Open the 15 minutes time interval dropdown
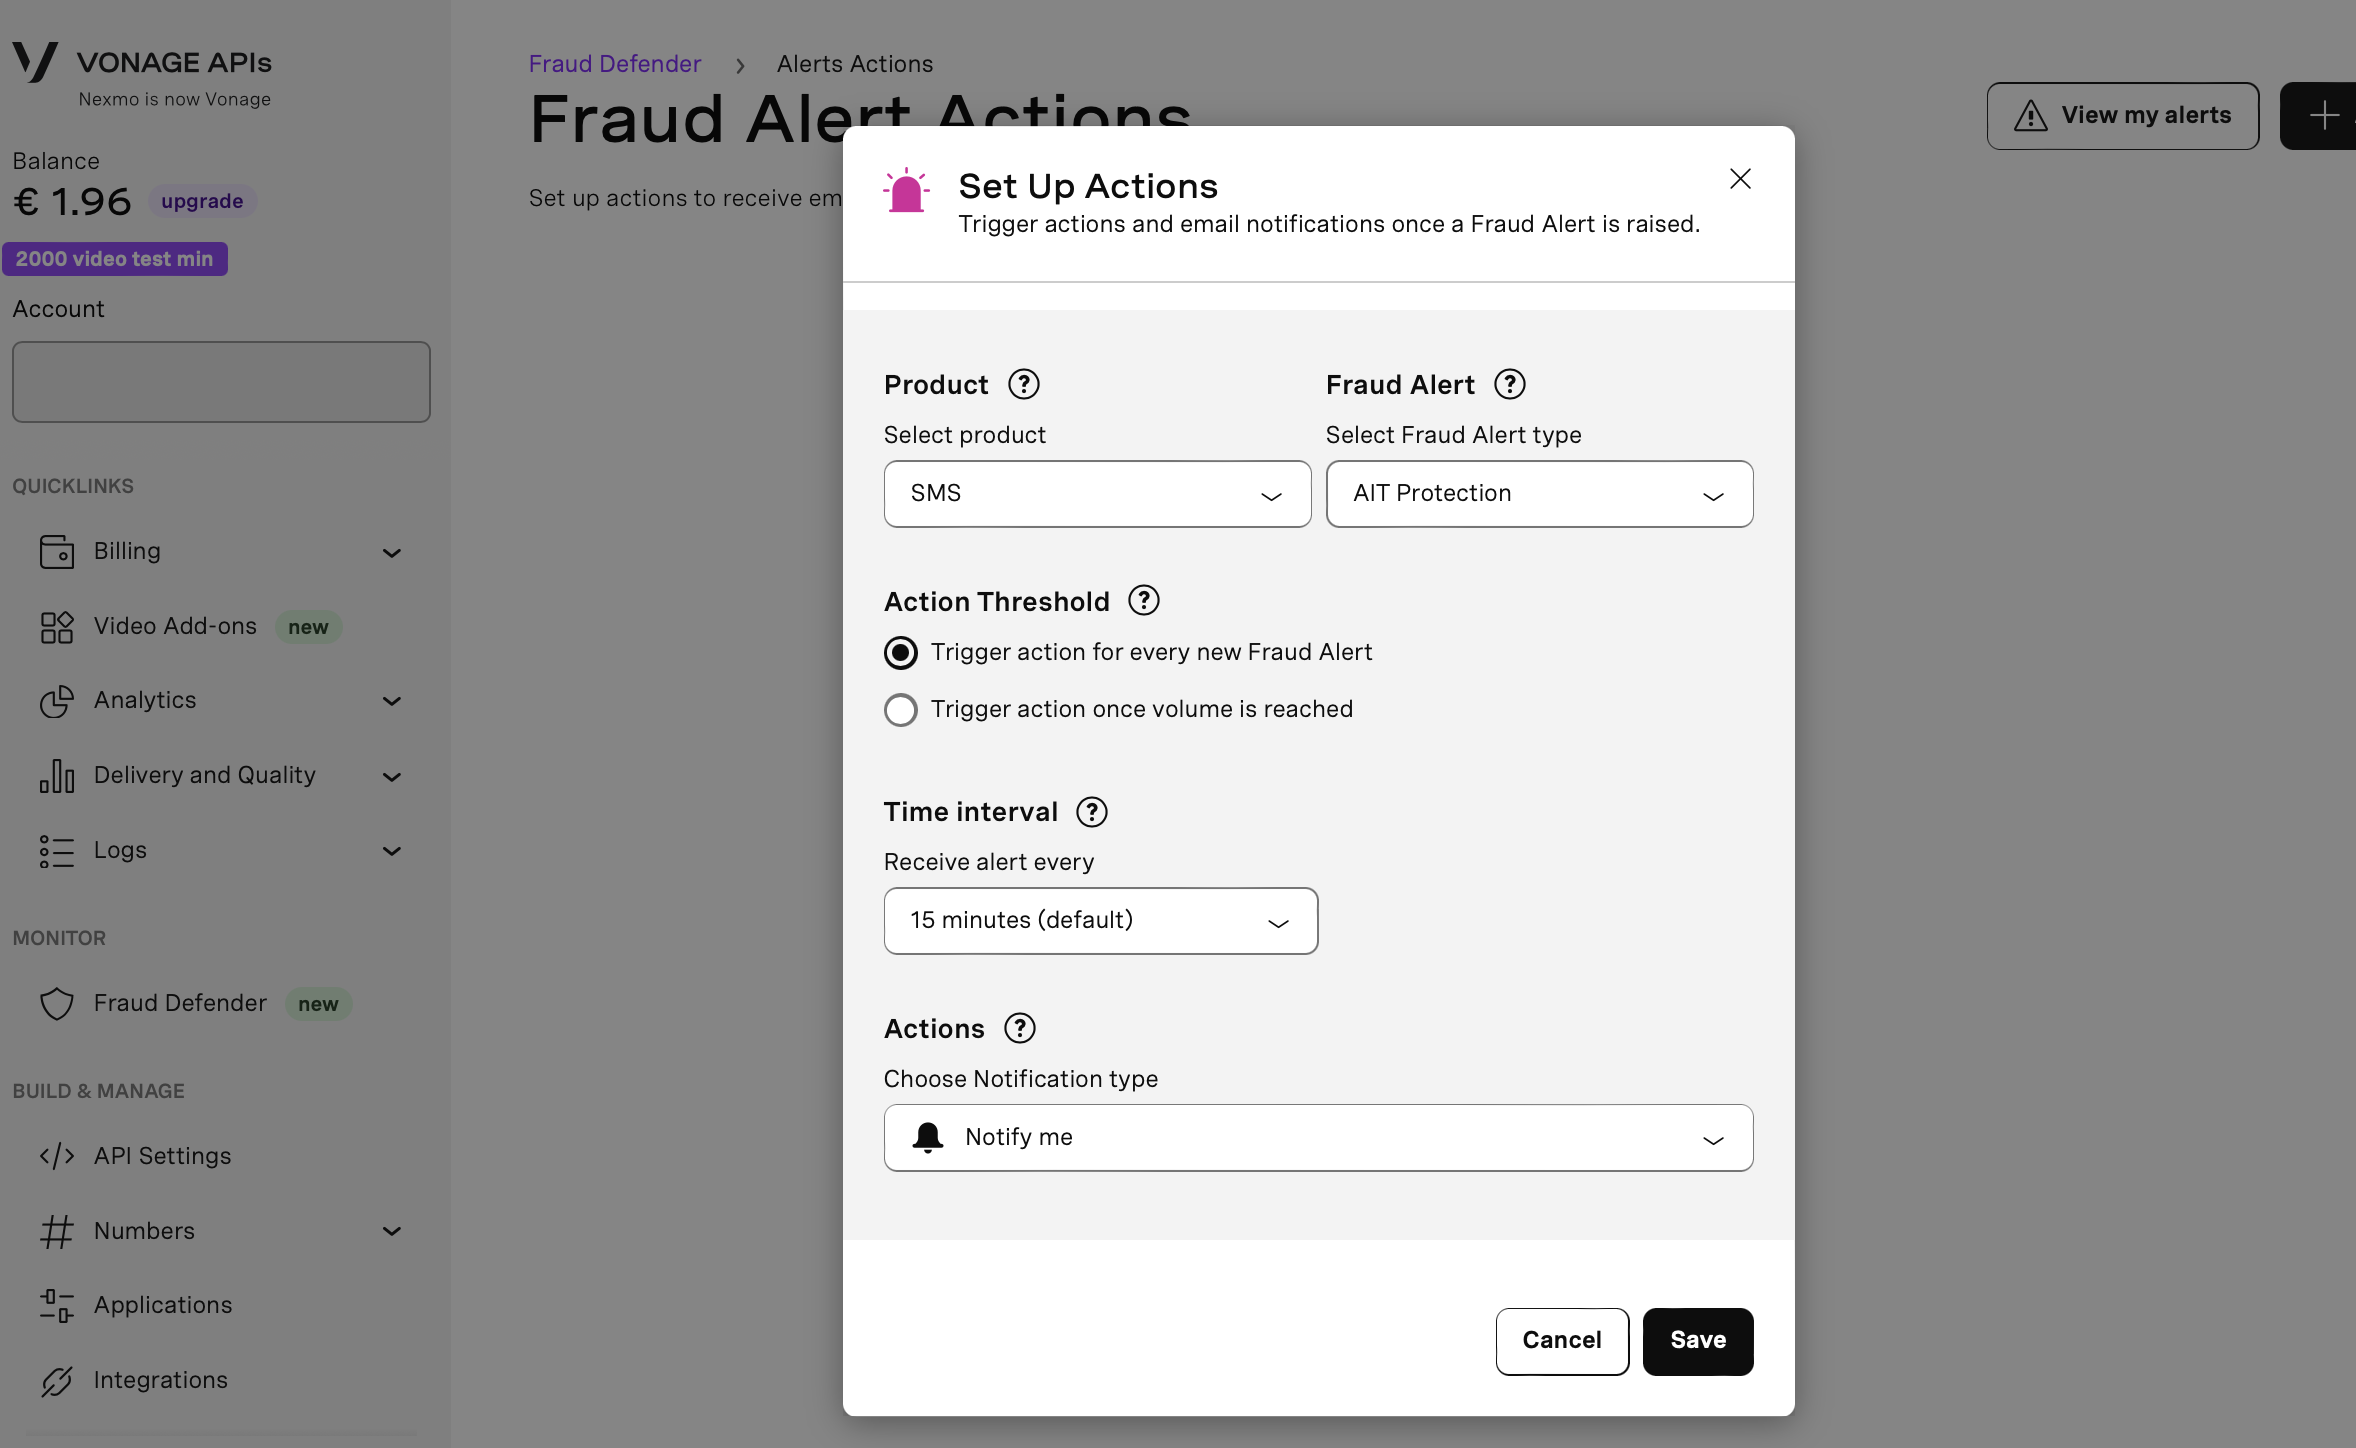 click(x=1100, y=920)
